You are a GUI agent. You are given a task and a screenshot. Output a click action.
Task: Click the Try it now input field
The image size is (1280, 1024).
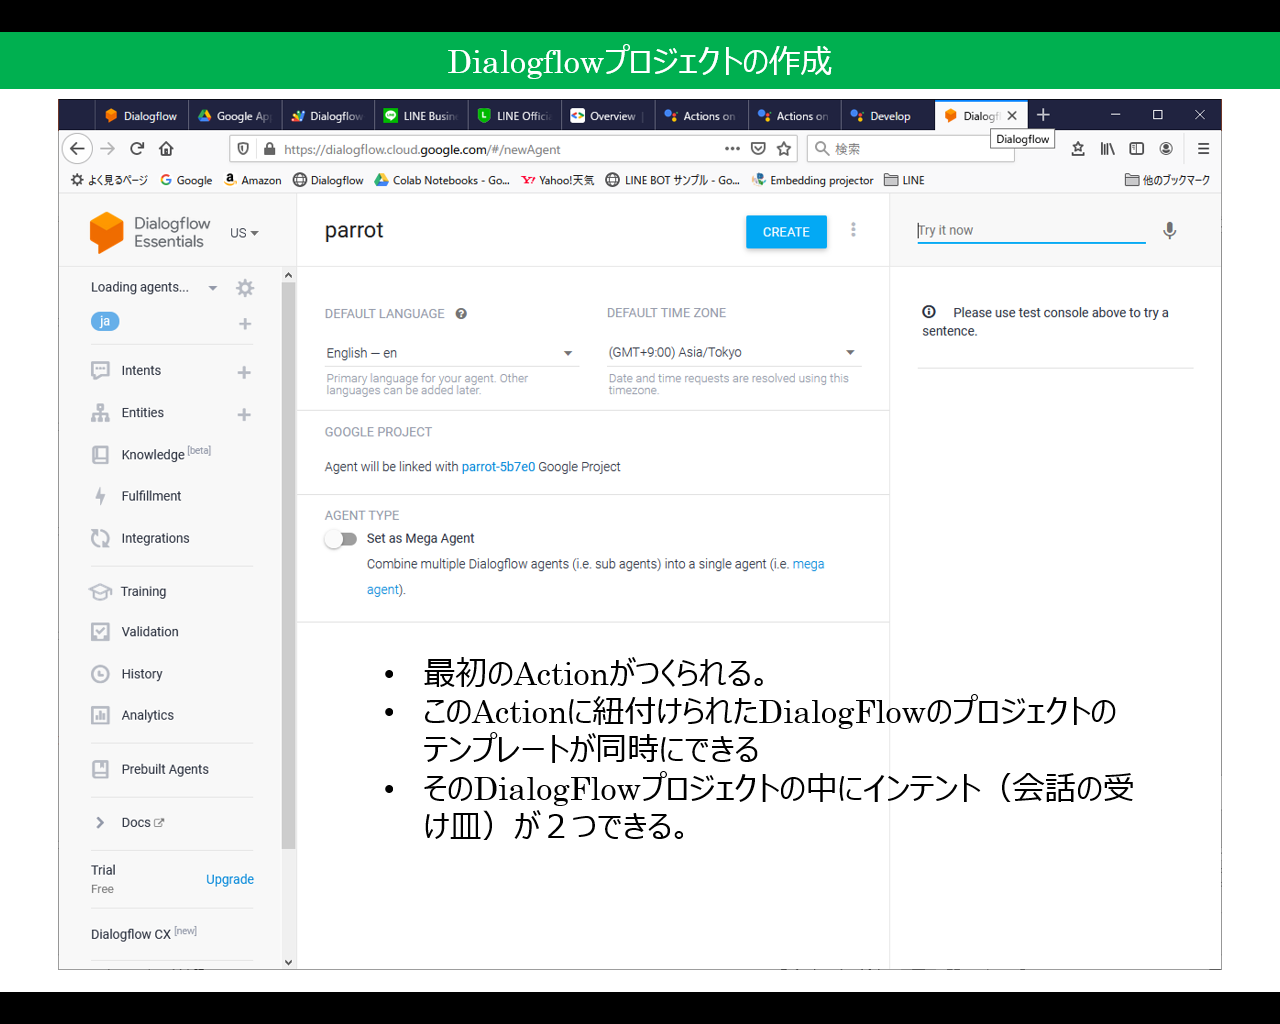[x=1031, y=230]
